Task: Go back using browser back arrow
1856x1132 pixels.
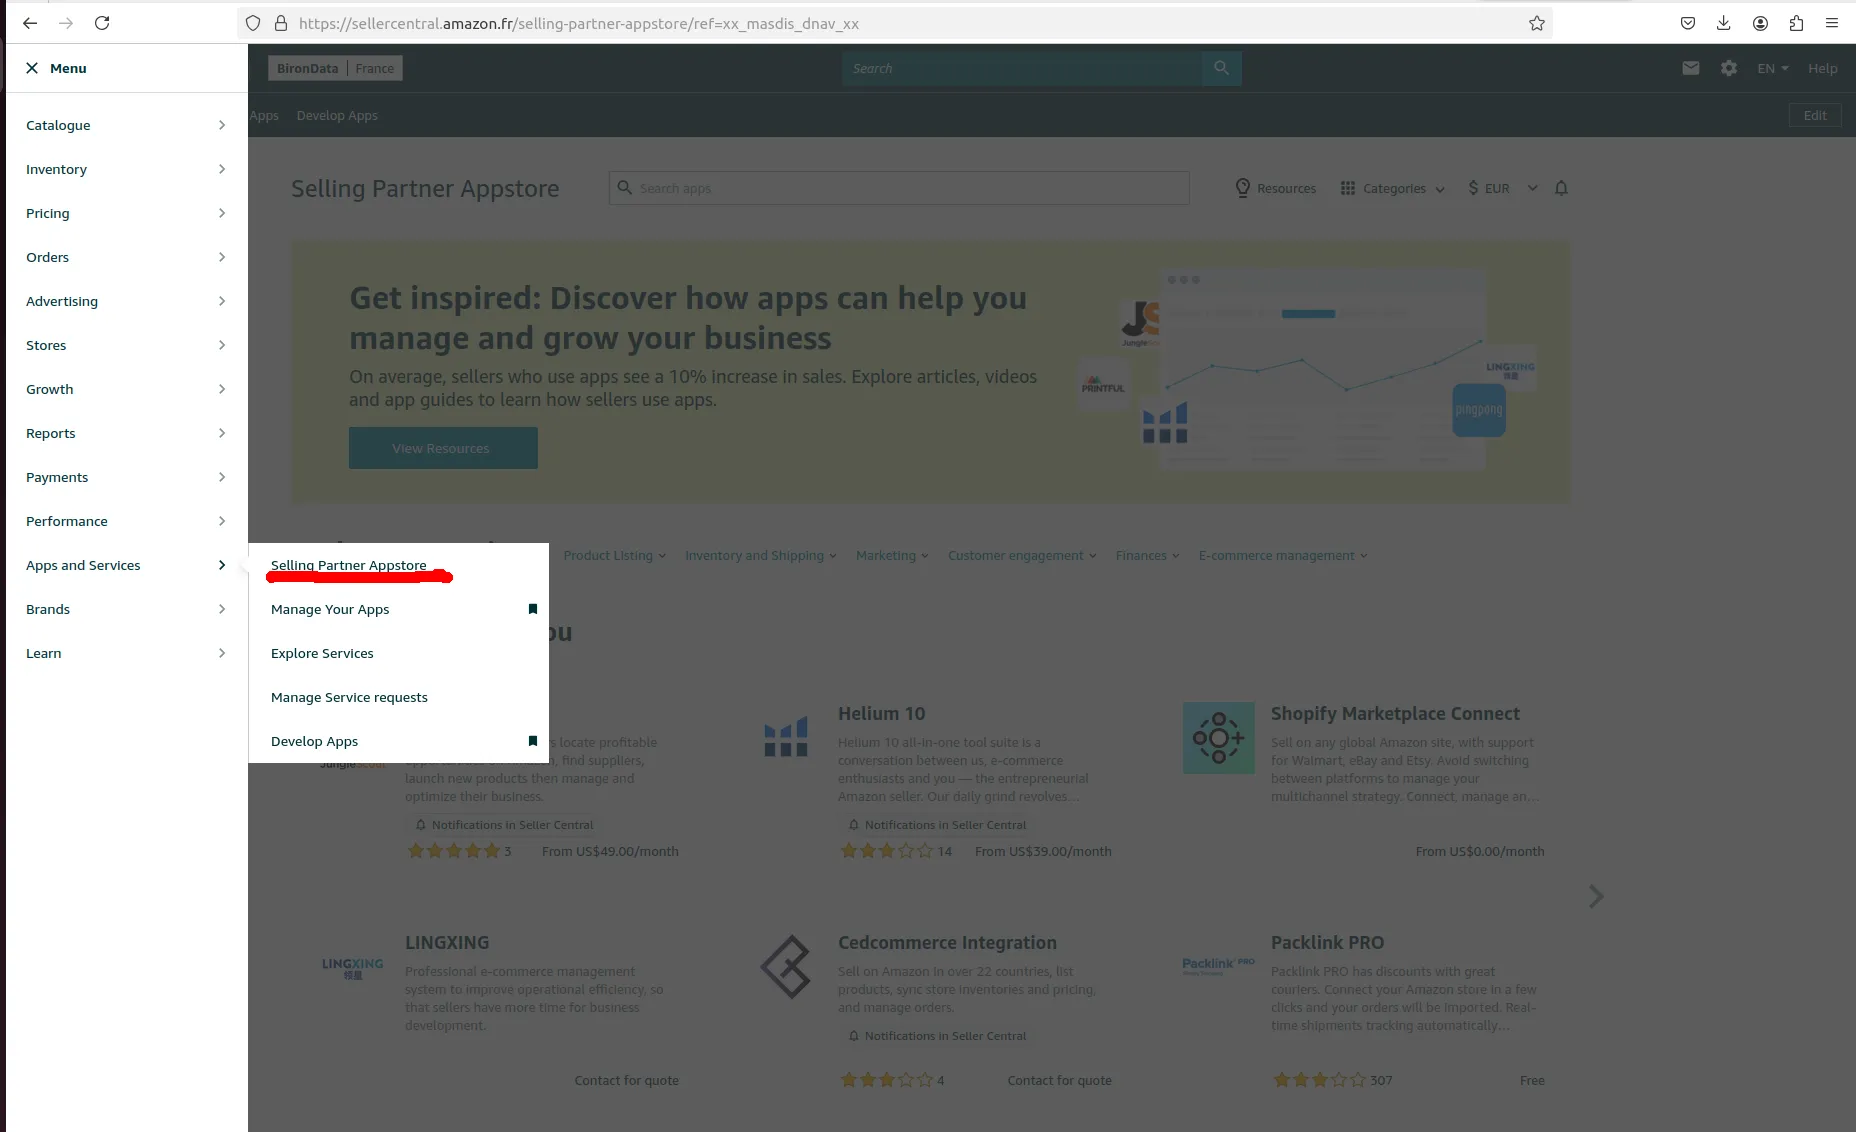Action: [x=30, y=23]
